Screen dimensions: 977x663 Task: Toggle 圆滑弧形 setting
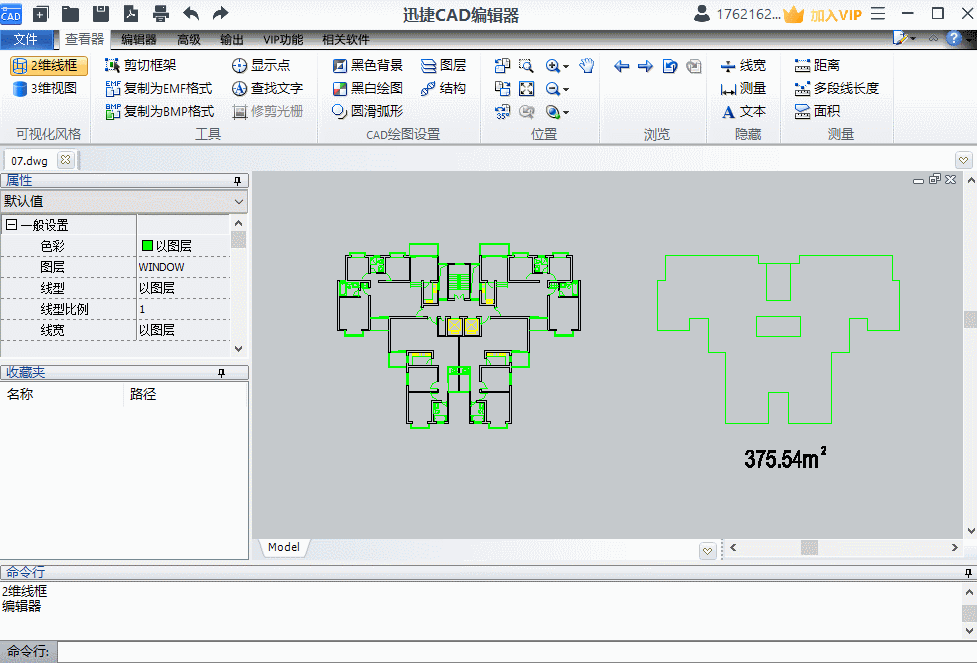(x=368, y=112)
